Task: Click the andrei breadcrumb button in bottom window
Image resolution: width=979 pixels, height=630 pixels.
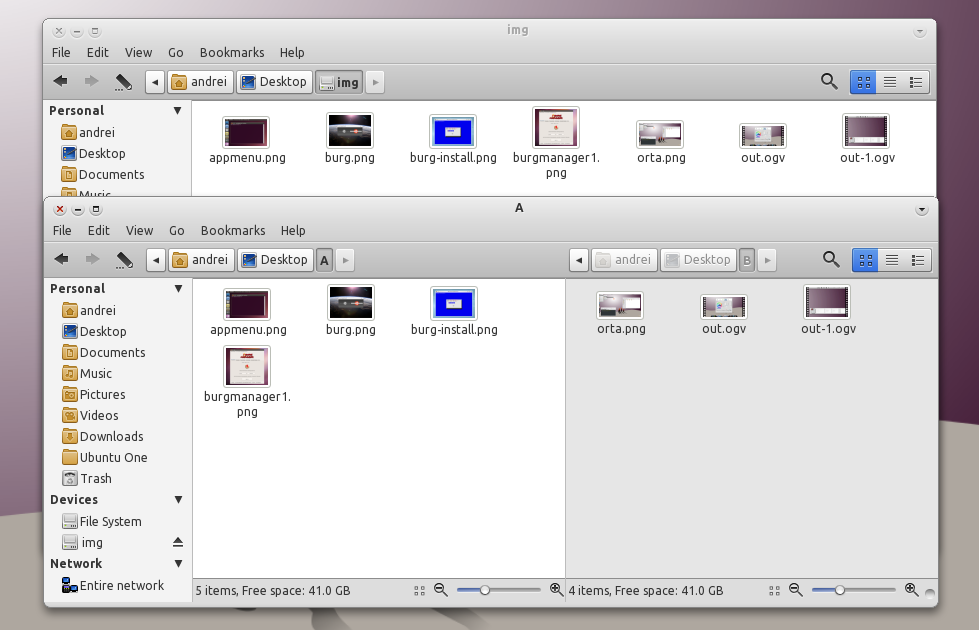Action: click(x=201, y=259)
